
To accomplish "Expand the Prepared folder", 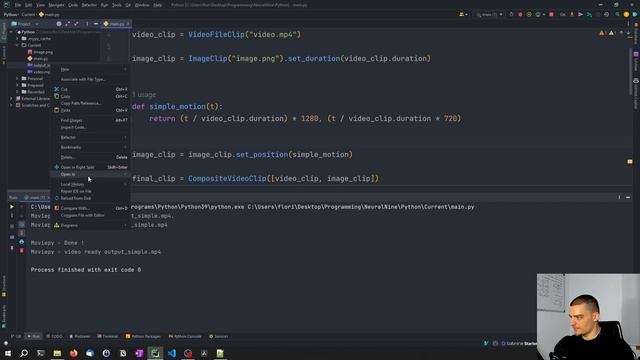I will point(18,85).
